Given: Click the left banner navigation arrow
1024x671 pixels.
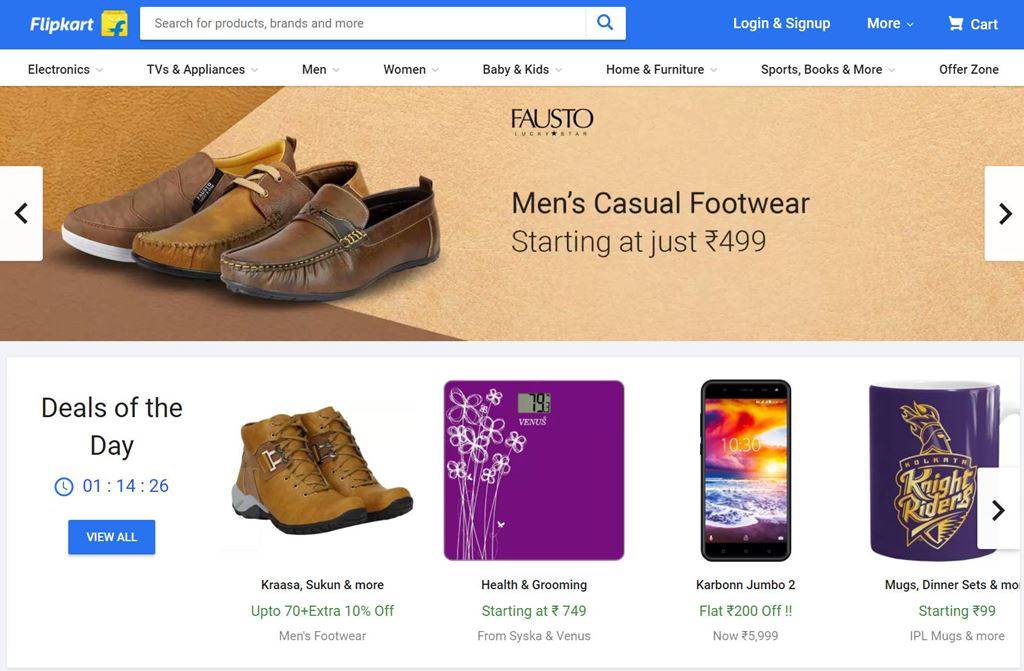Looking at the screenshot, I should (20, 213).
